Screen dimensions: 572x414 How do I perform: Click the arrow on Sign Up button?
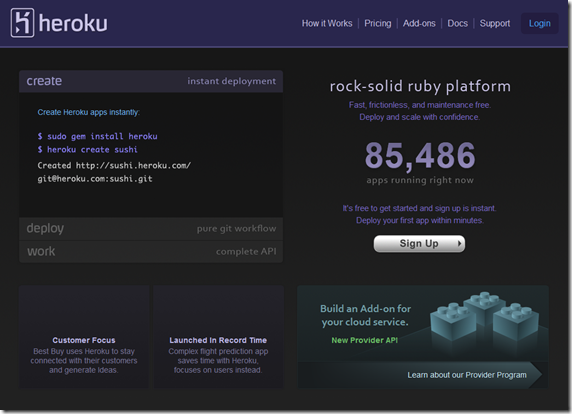(459, 243)
